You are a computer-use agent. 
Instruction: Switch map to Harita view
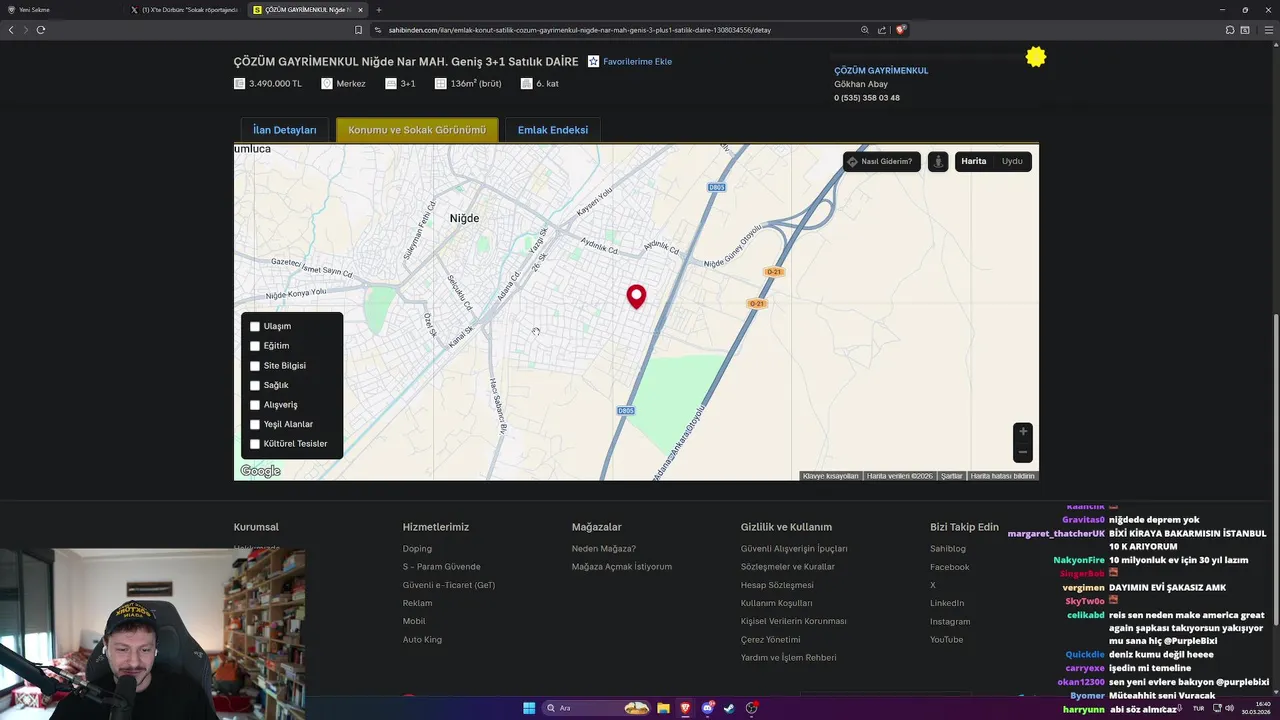point(974,161)
